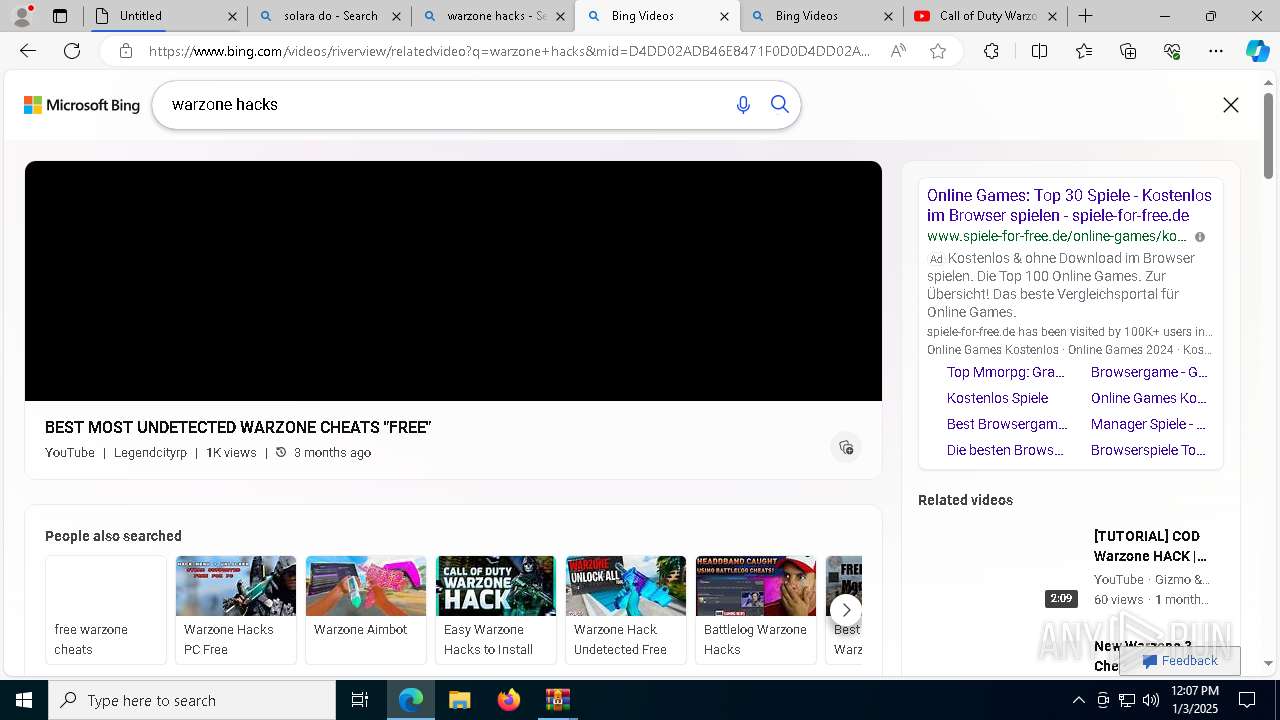Refresh the current page
The image size is (1280, 720).
(x=72, y=51)
